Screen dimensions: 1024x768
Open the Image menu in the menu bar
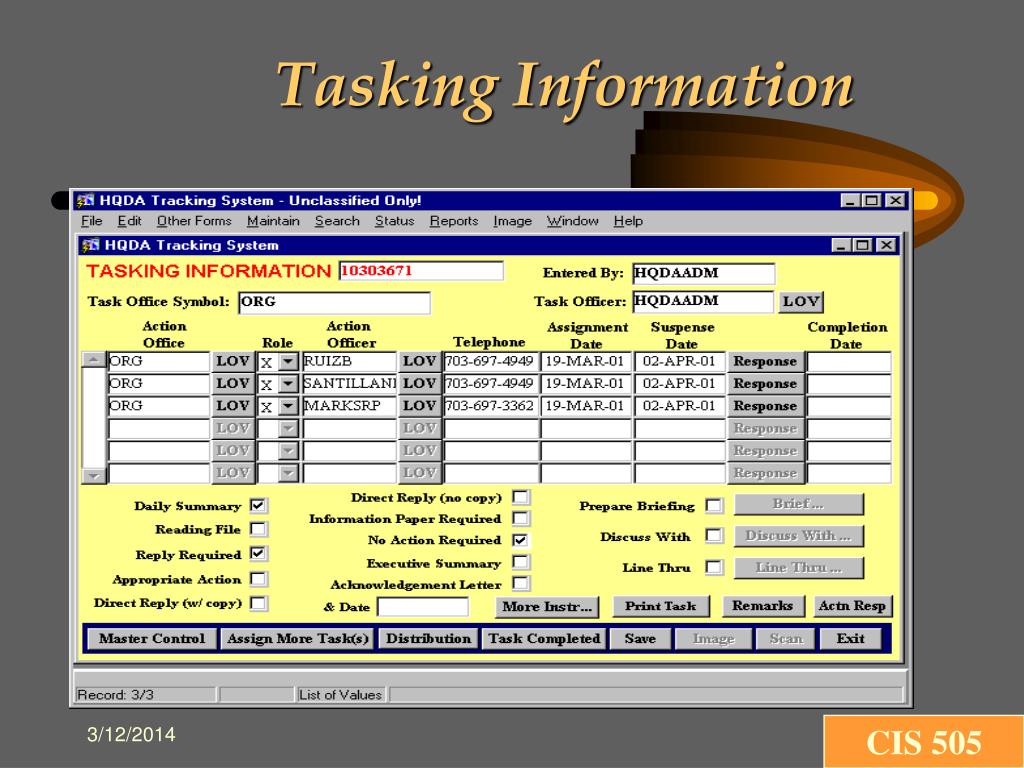pyautogui.click(x=513, y=221)
